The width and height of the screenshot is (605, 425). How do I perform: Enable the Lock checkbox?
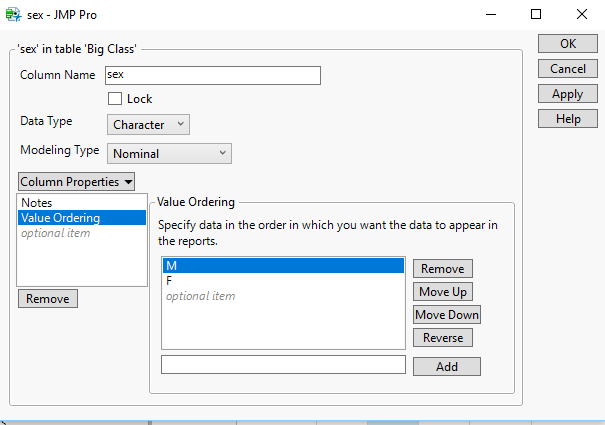(115, 99)
